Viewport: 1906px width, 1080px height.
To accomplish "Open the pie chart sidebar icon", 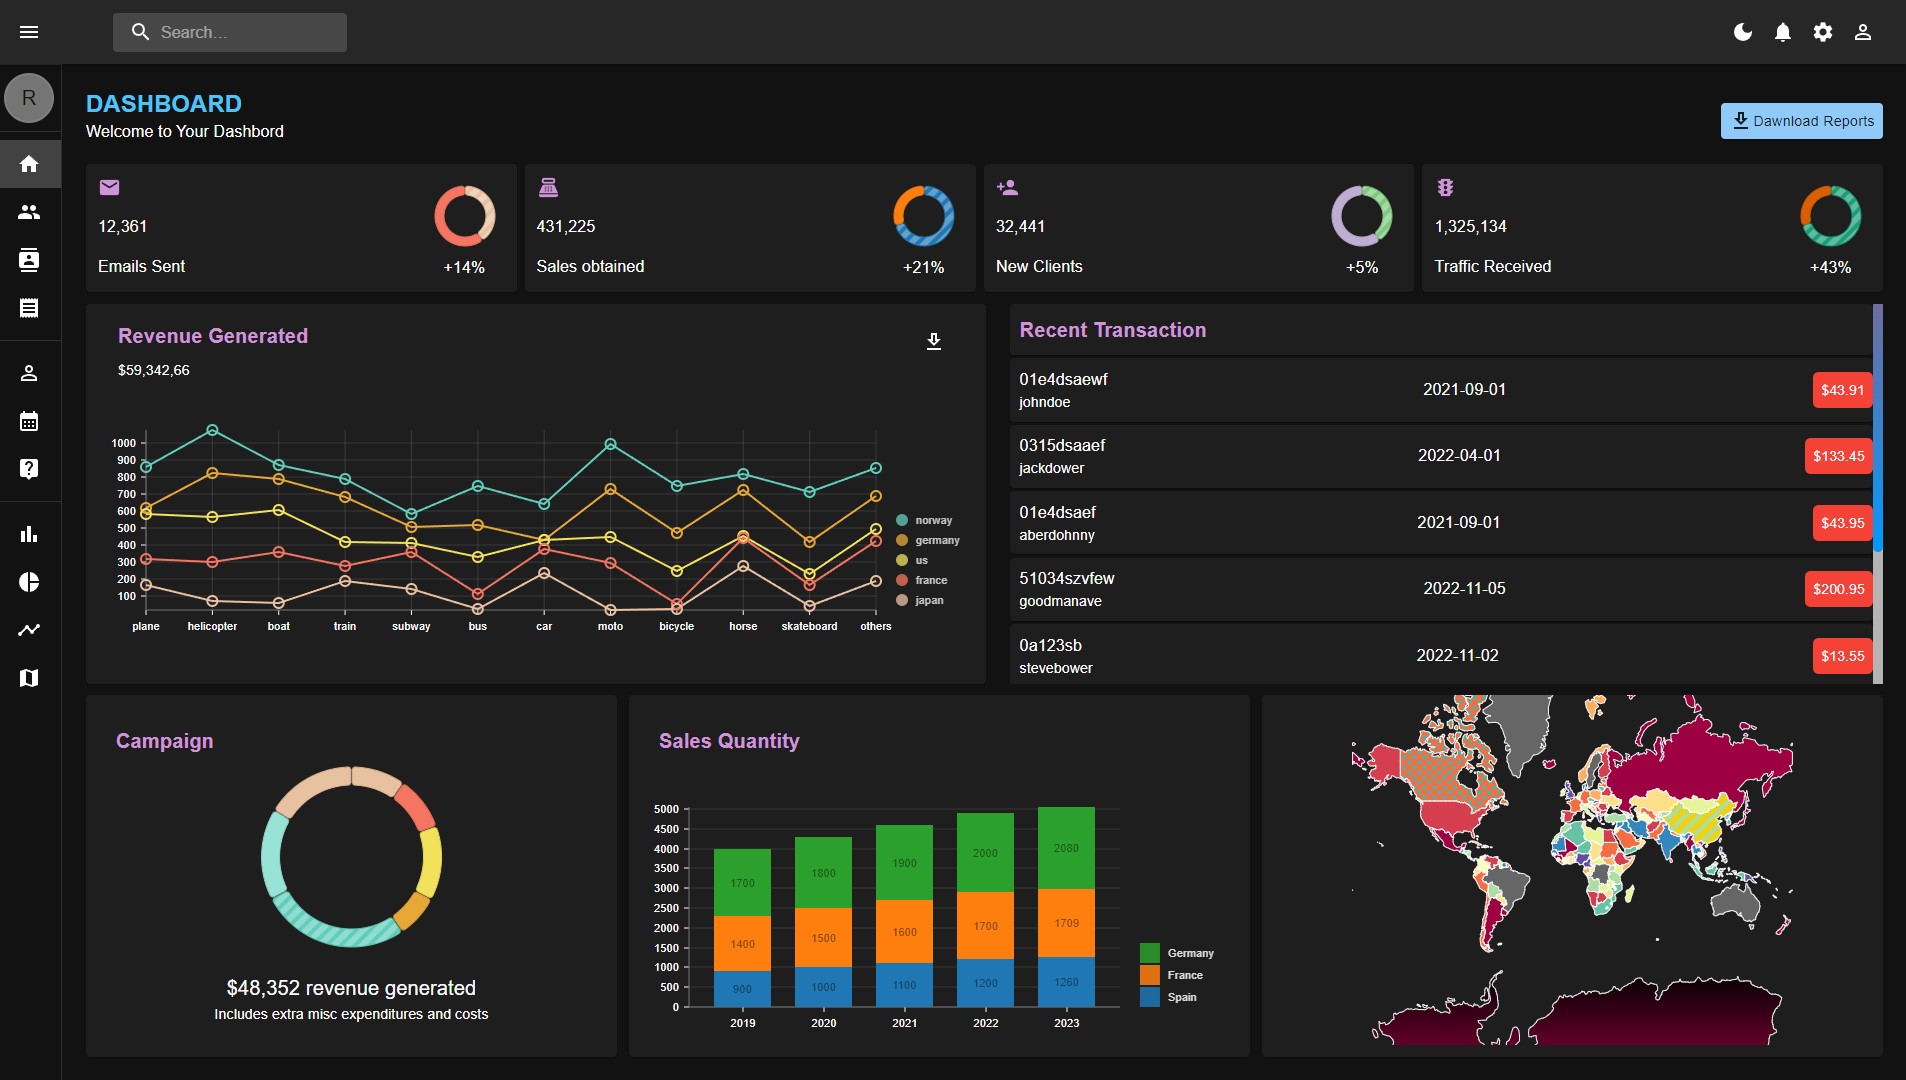I will pos(29,582).
